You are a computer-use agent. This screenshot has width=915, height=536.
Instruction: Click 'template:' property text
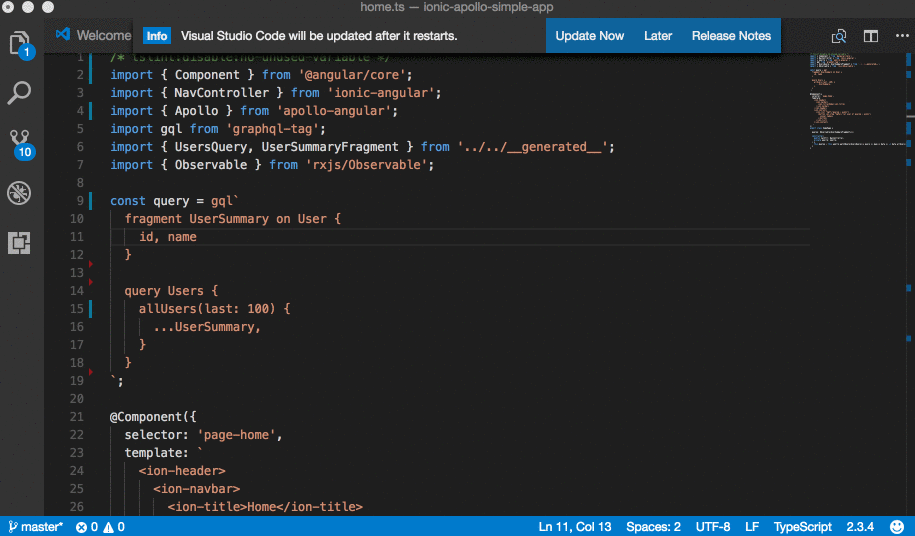point(156,453)
